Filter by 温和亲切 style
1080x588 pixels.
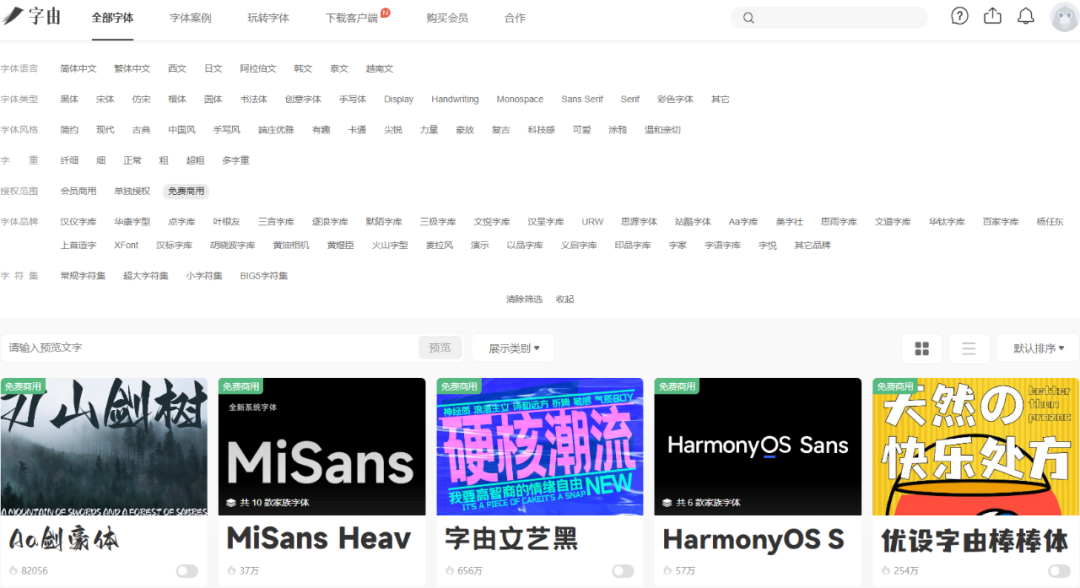coord(662,129)
